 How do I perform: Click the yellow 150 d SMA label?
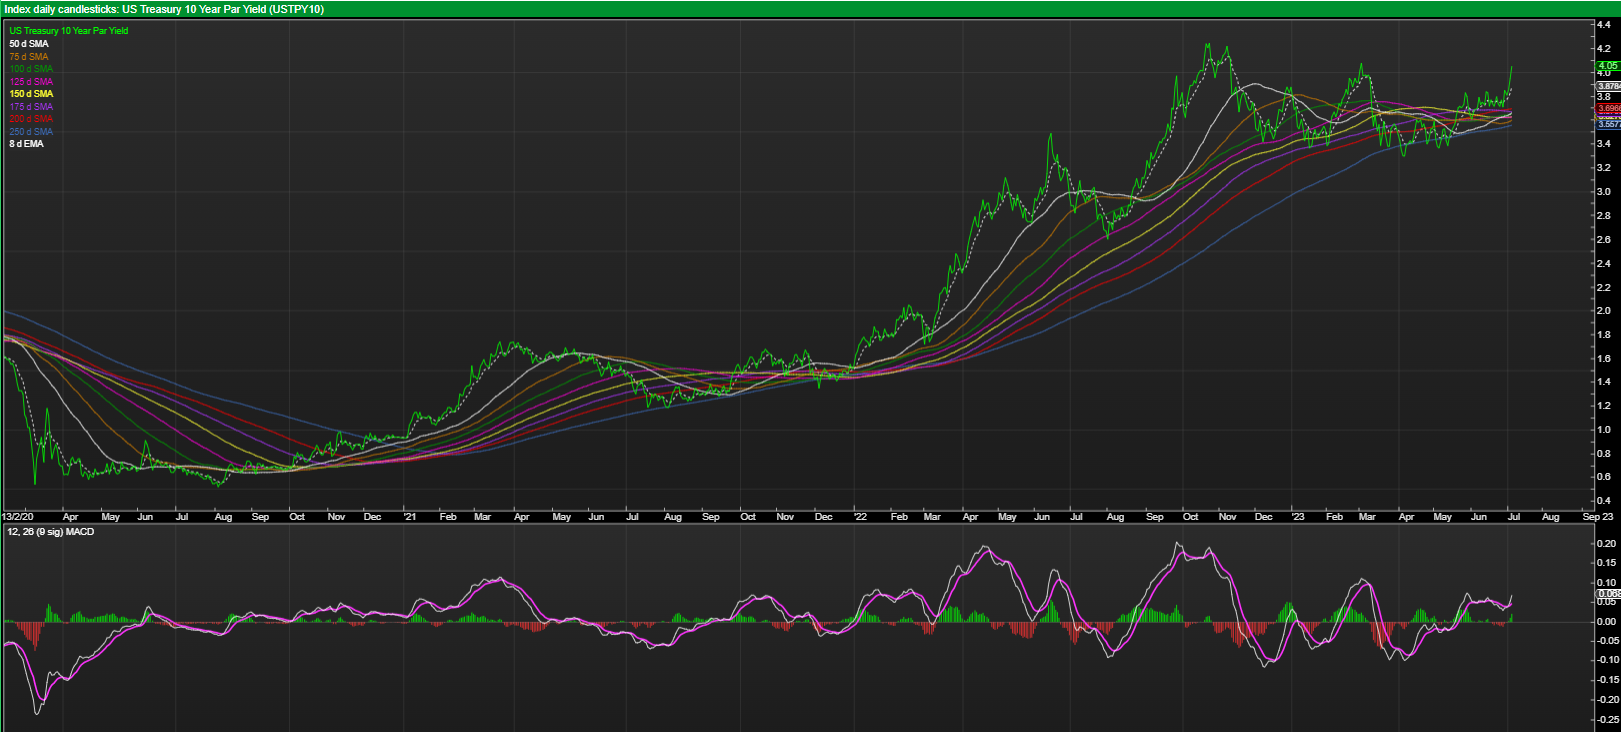click(31, 94)
